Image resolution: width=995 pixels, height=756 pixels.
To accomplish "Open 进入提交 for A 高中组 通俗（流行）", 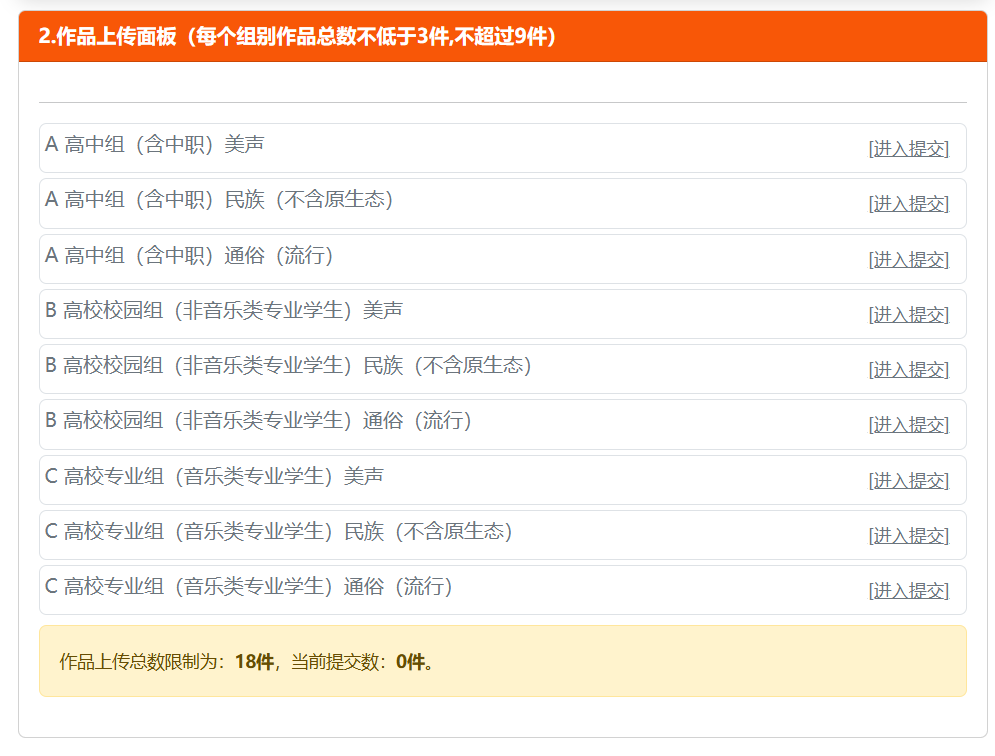I will [909, 260].
